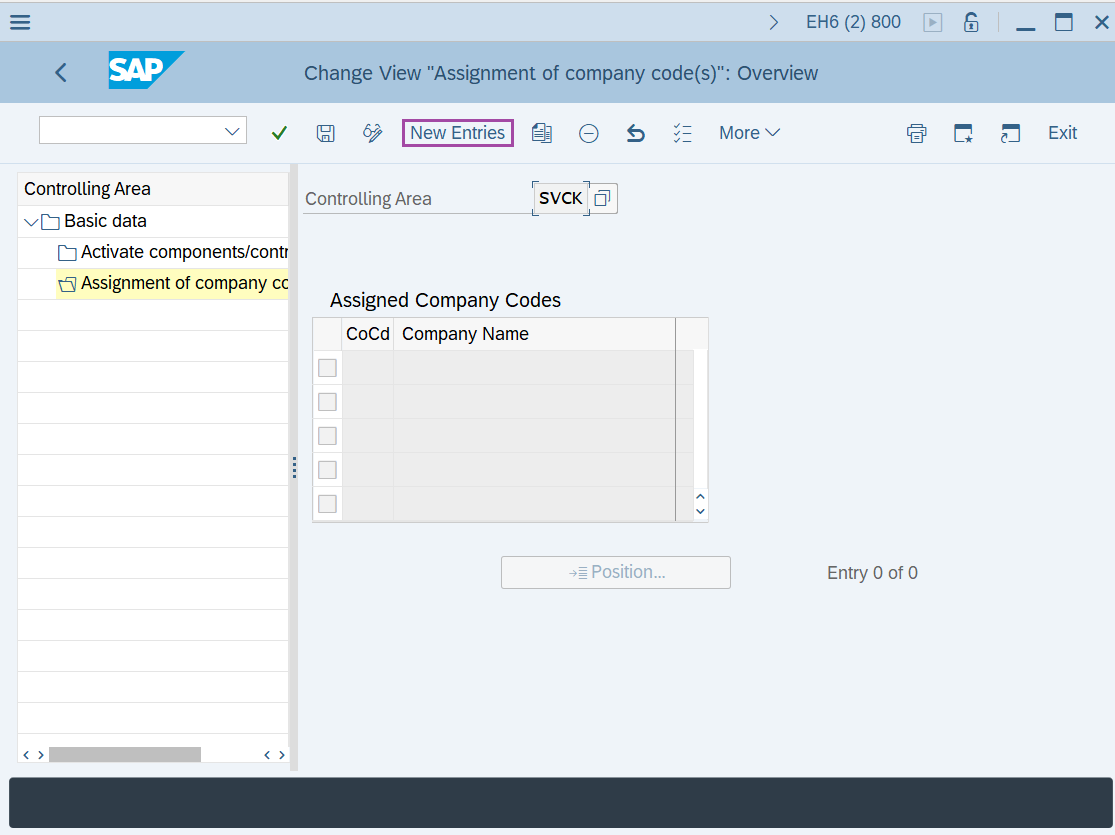The image size is (1115, 835).
Task: Click the Select All list icon
Action: click(683, 133)
